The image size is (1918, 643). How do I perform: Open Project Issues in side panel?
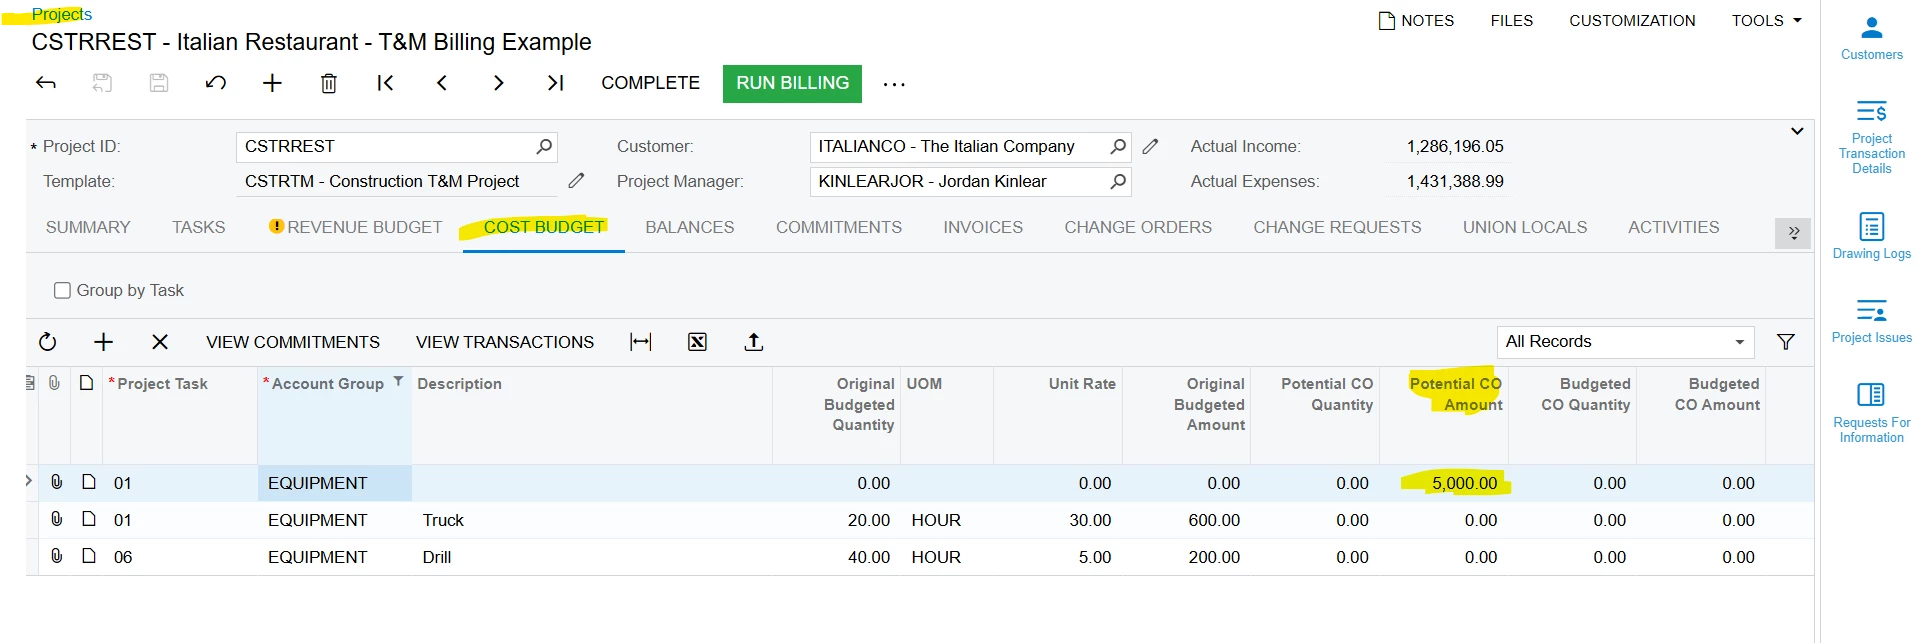[x=1871, y=321]
